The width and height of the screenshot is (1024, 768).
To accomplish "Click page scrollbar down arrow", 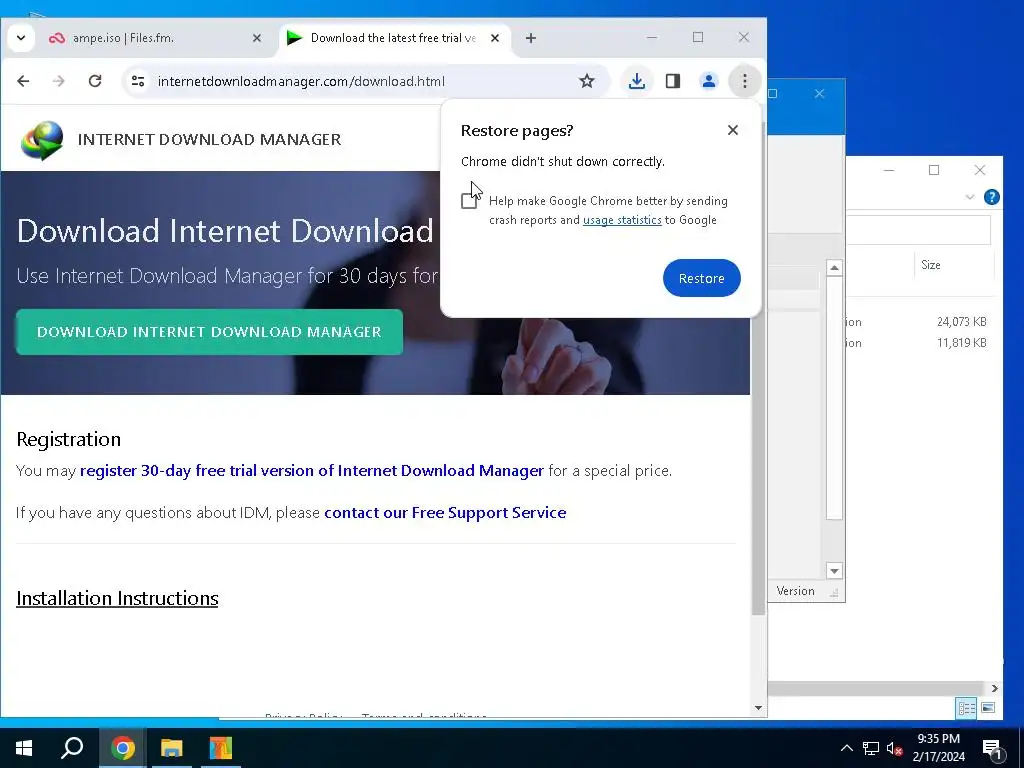I will tap(758, 708).
